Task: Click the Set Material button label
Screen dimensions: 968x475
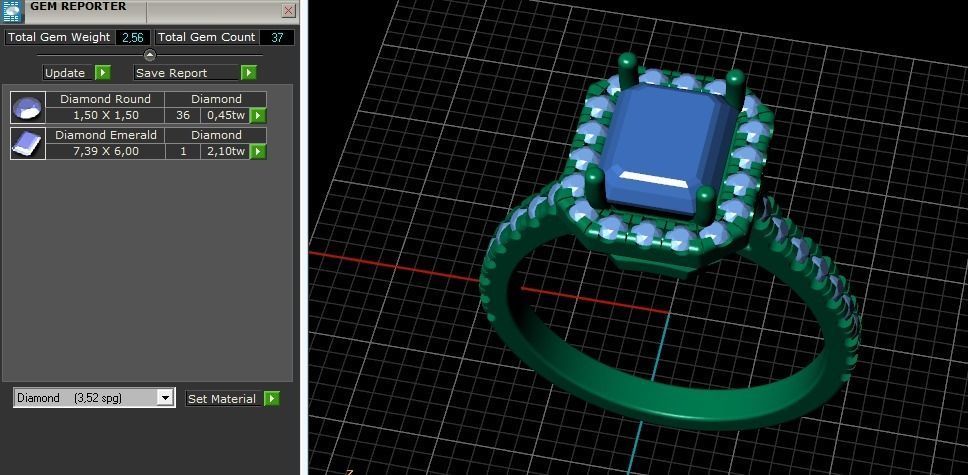Action: click(x=224, y=399)
